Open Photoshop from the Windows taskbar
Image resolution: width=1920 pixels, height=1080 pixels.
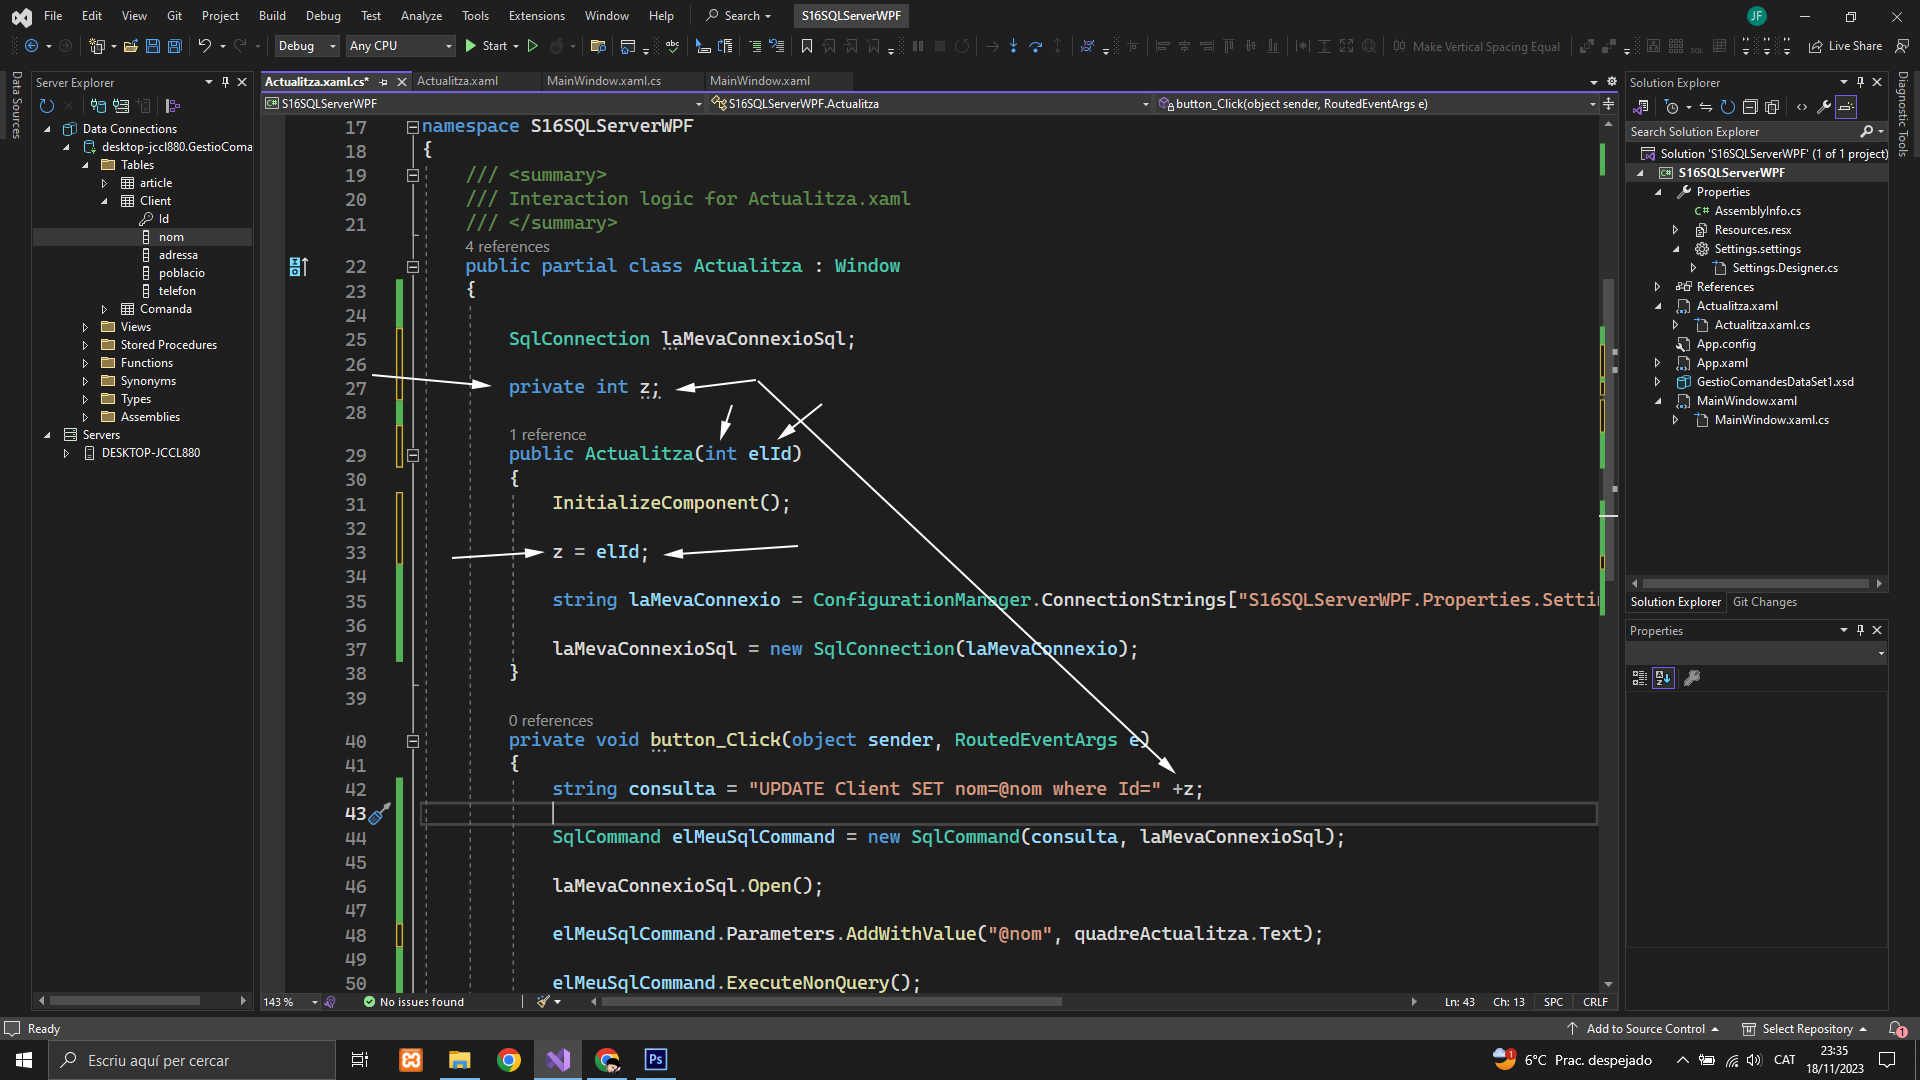pos(655,1060)
